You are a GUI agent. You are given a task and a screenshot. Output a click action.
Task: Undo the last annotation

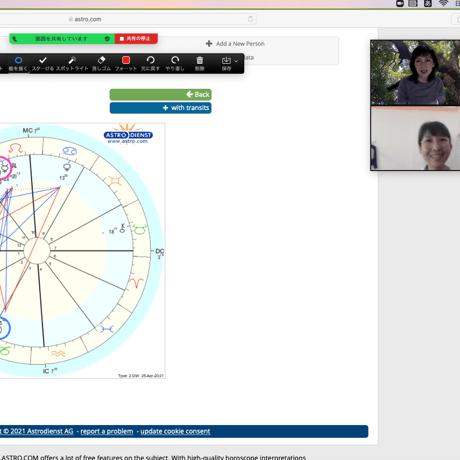pos(150,63)
